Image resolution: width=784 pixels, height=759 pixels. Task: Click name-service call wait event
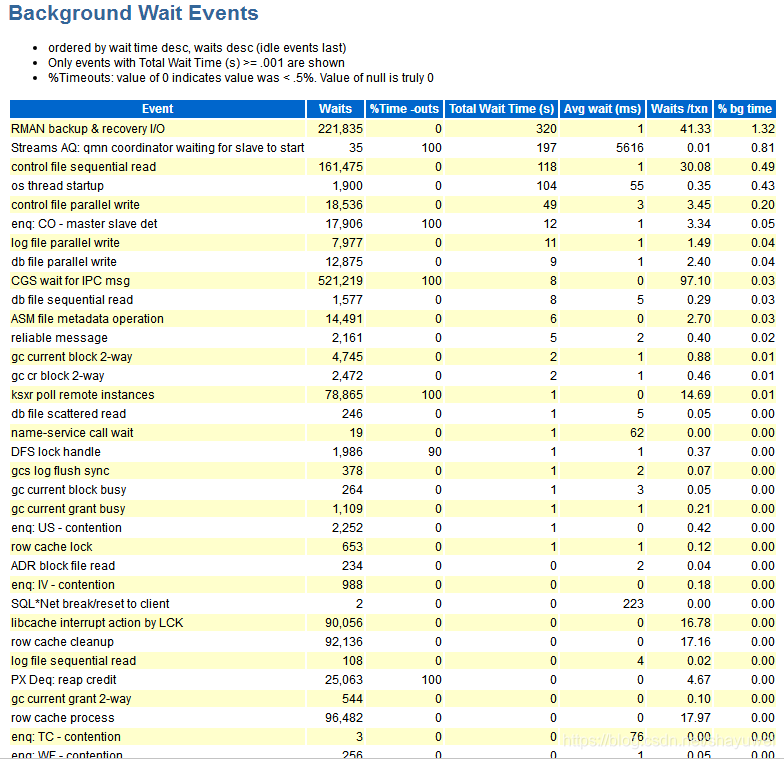72,432
